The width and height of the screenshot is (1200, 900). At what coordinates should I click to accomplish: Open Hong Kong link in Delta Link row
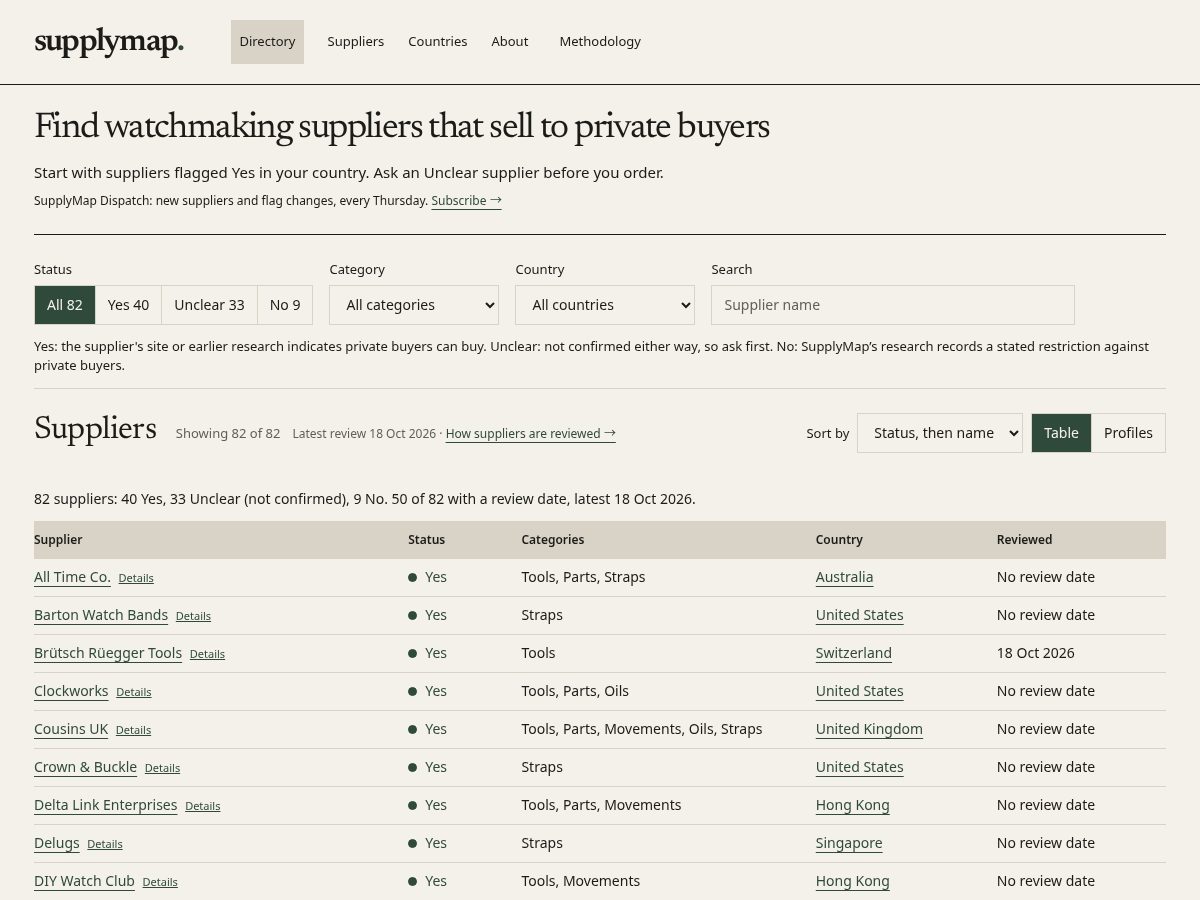852,805
